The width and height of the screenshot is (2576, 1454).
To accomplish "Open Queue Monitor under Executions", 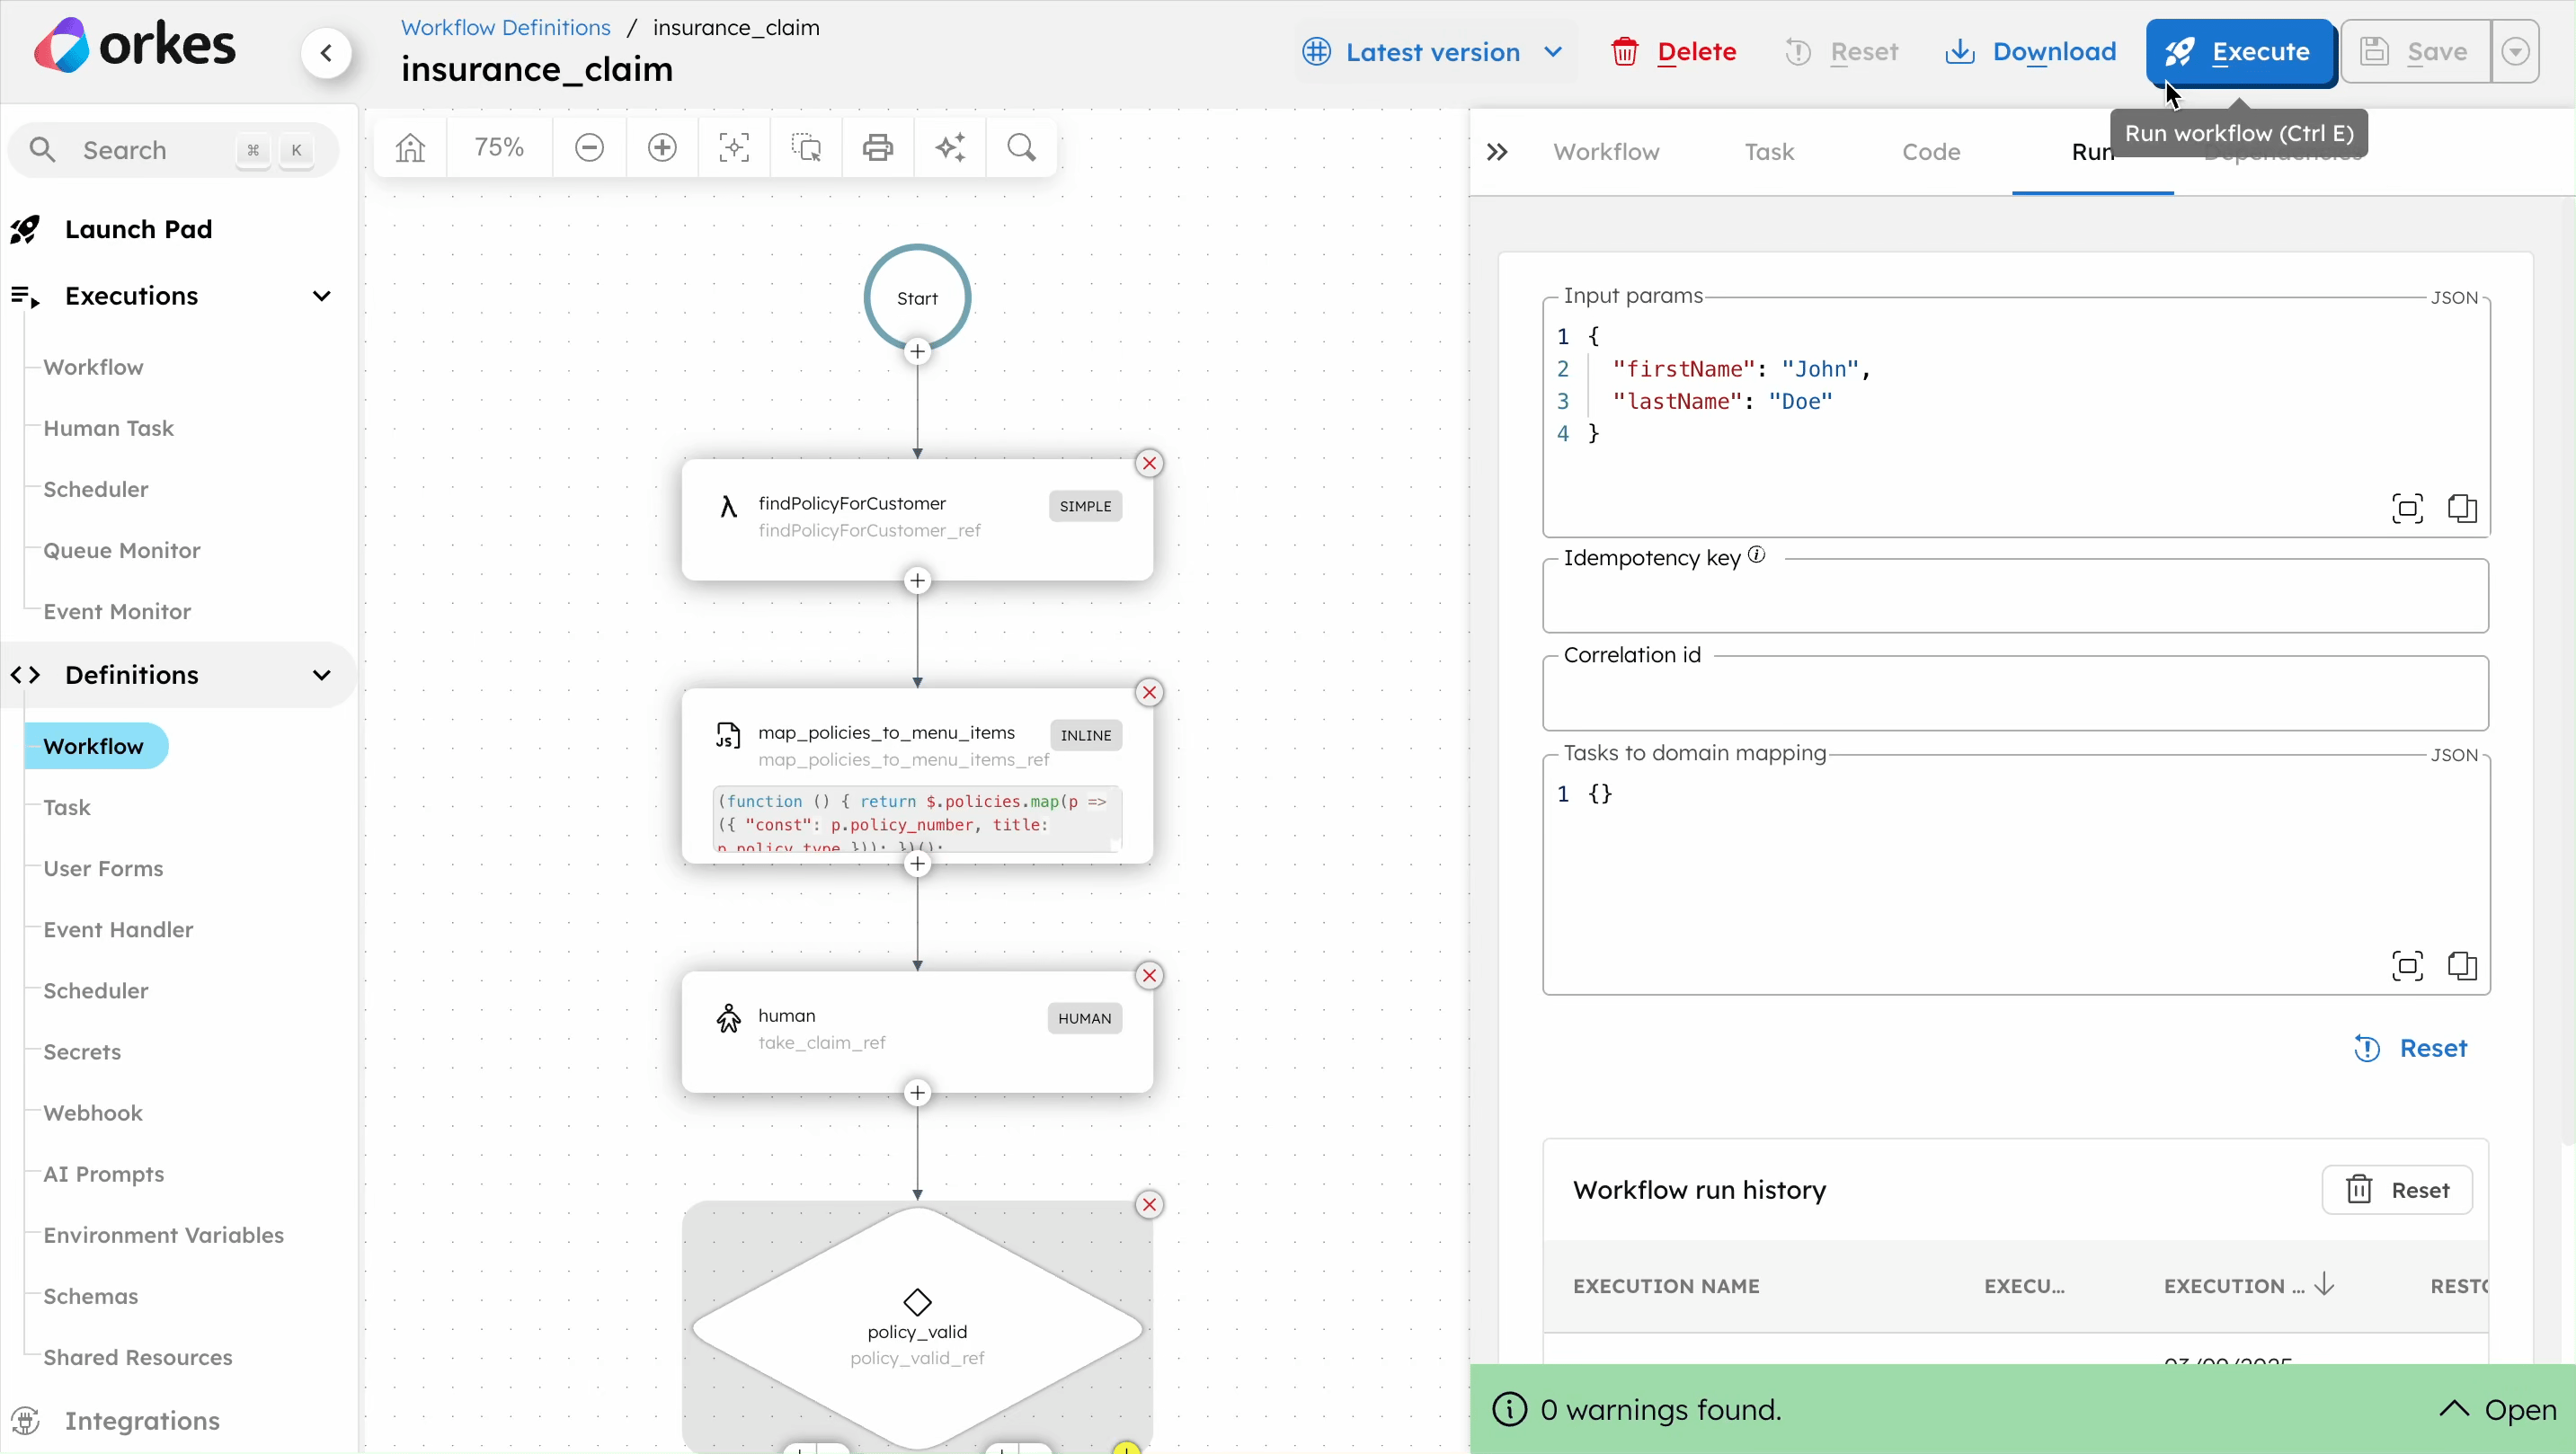I will [121, 550].
